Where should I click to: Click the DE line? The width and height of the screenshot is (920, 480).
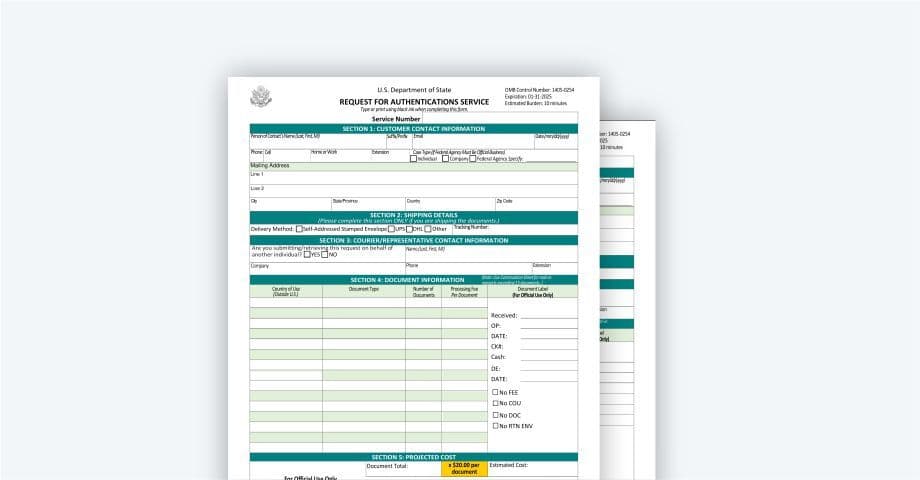point(549,369)
